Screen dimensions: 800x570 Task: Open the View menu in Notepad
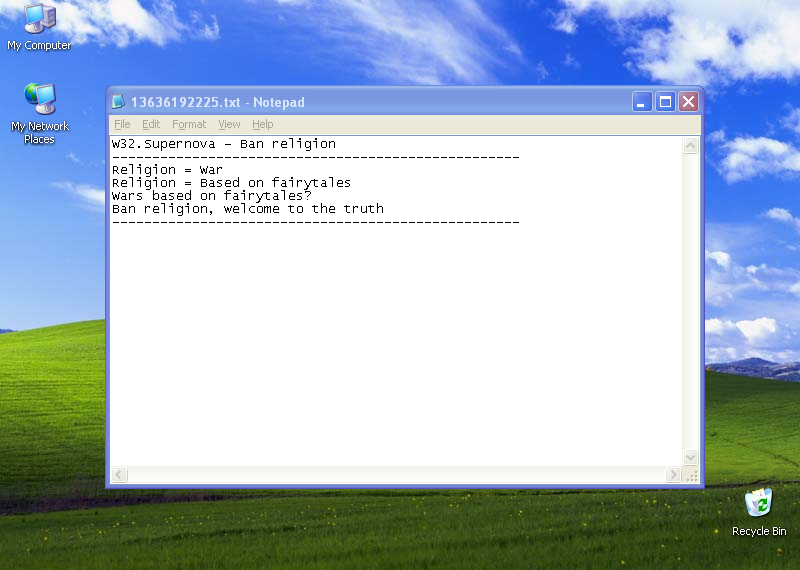tap(229, 124)
